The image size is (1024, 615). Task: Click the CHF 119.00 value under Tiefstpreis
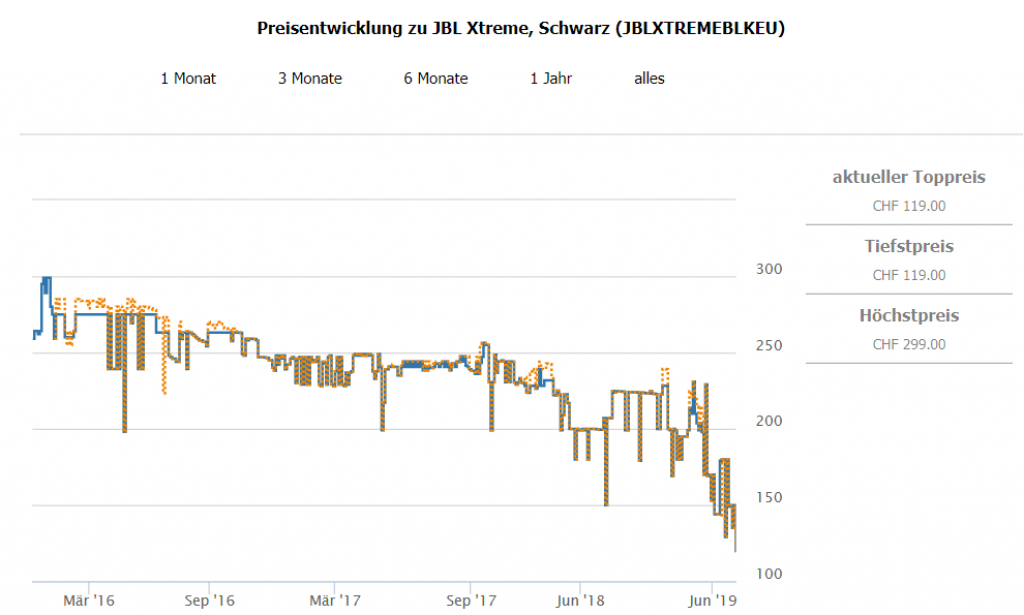click(x=909, y=275)
